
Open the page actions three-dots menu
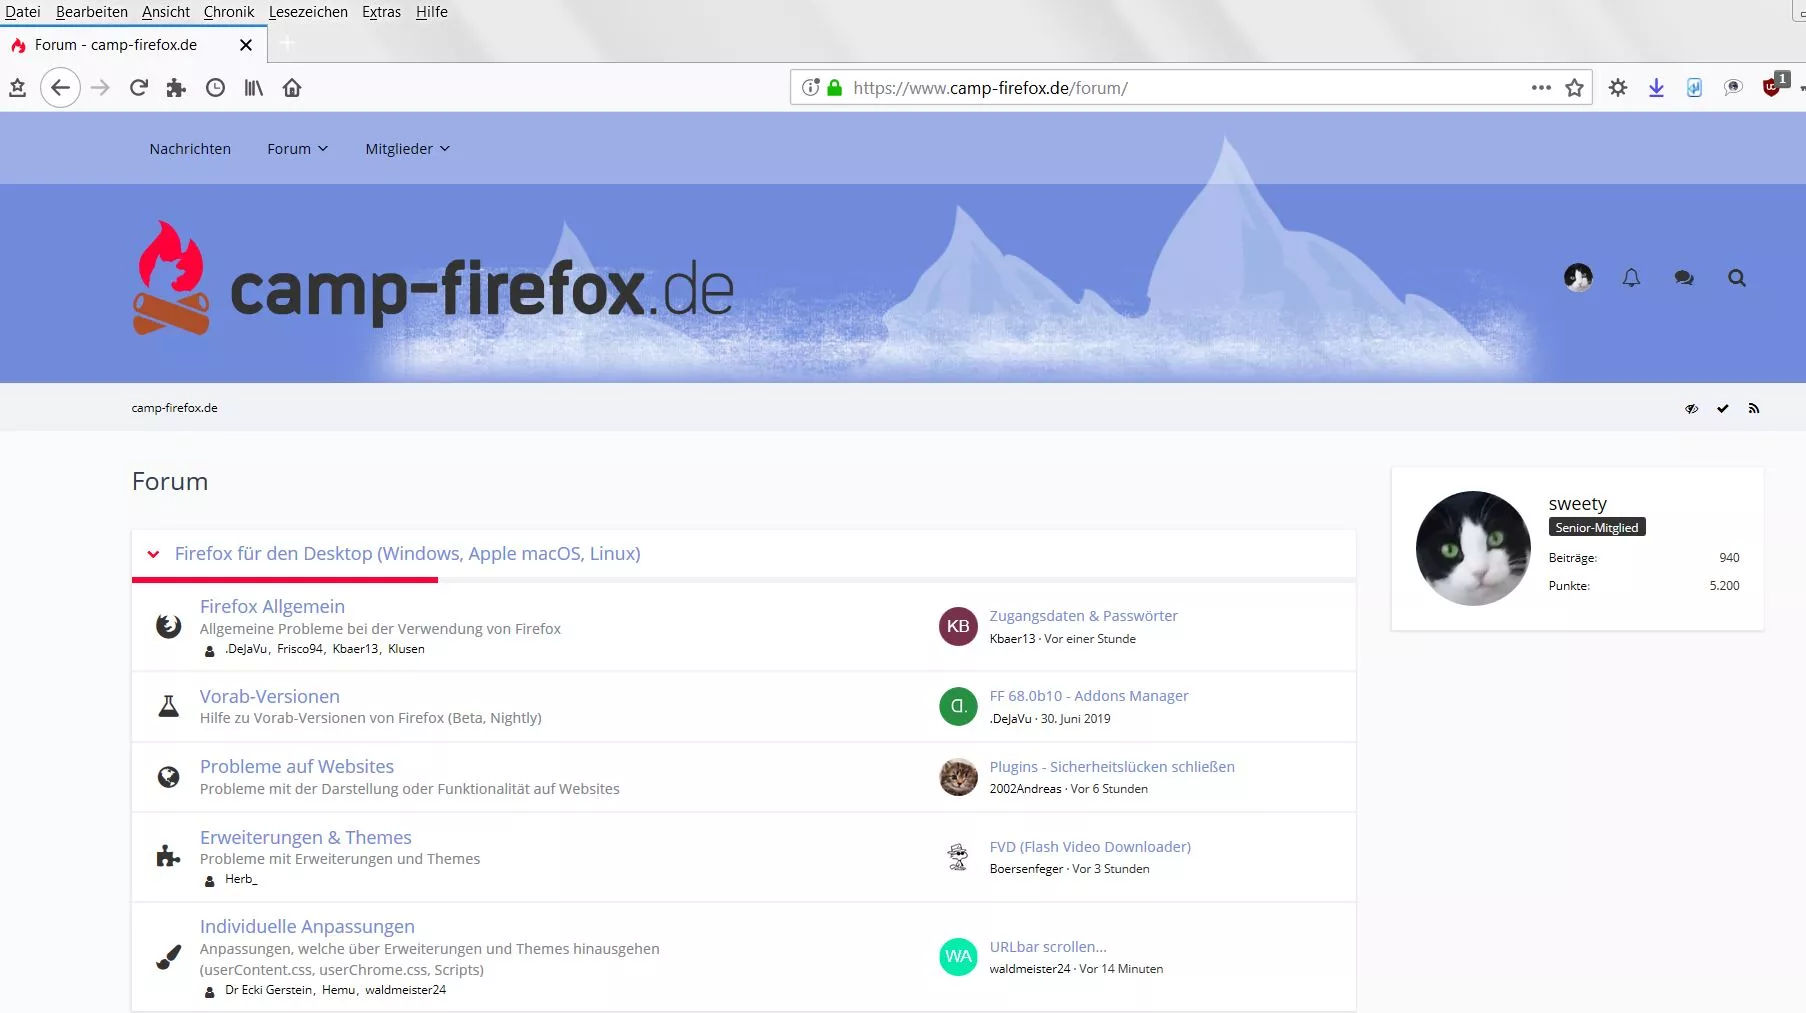click(x=1541, y=88)
